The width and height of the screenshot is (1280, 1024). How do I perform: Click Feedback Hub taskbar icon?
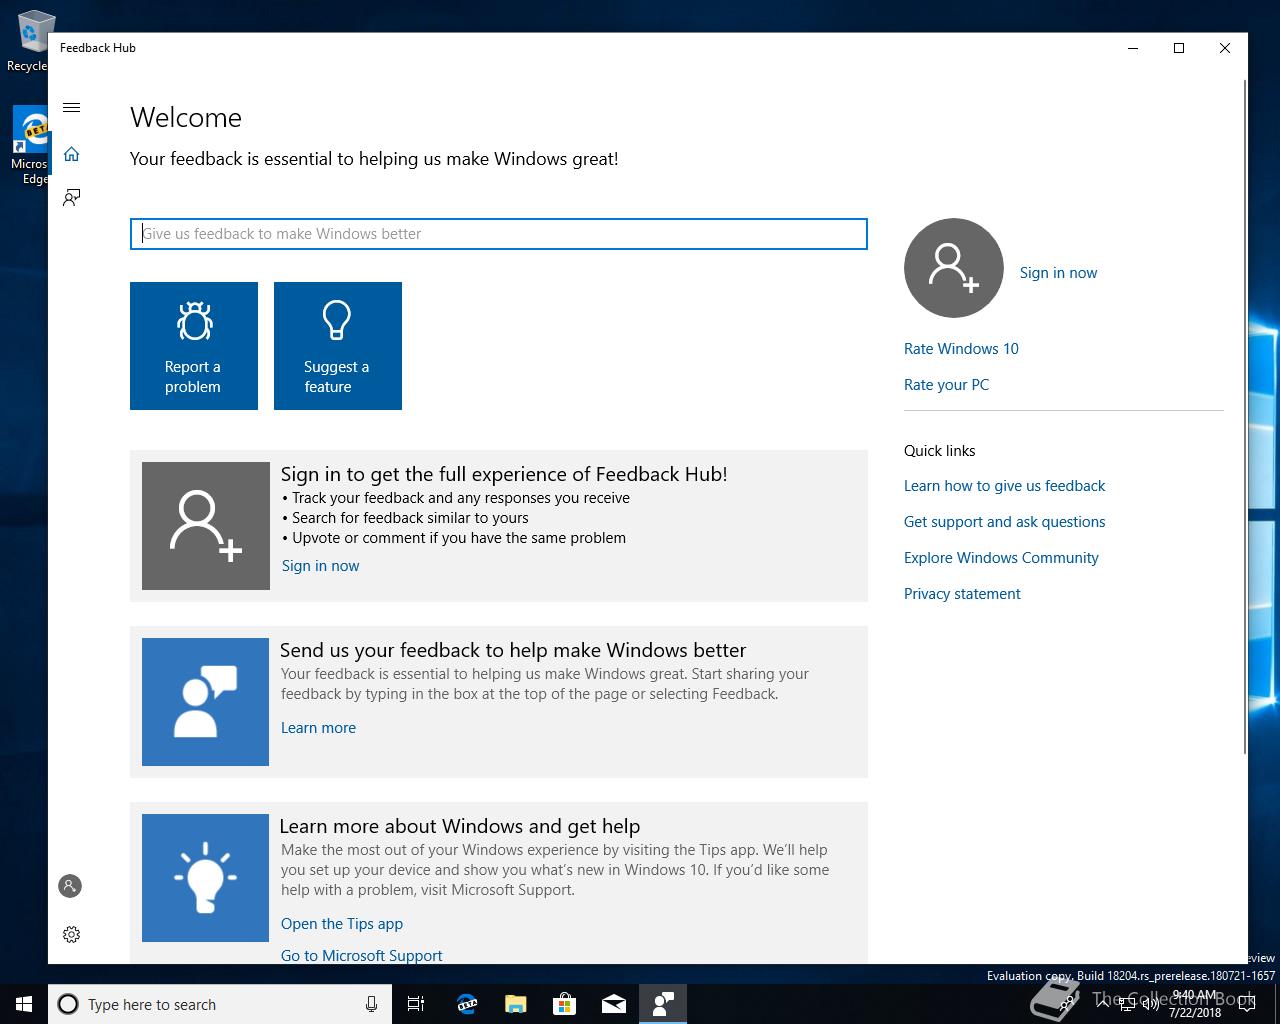(662, 1004)
